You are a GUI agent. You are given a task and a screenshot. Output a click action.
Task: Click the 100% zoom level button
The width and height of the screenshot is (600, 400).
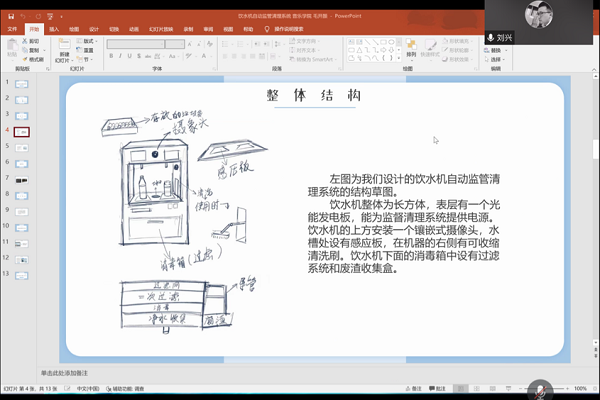[581, 388]
